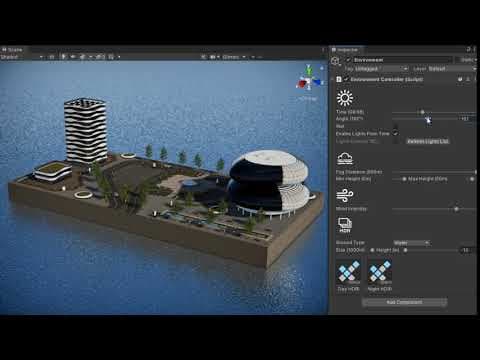Select the Scene tab

[x=12, y=50]
